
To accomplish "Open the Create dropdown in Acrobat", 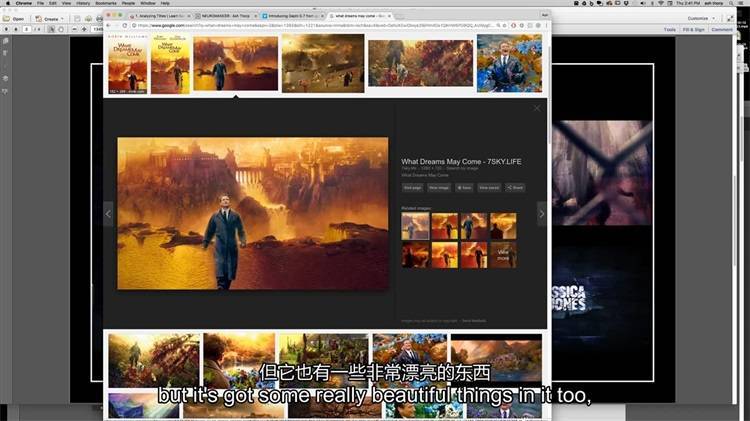I will (49, 19).
